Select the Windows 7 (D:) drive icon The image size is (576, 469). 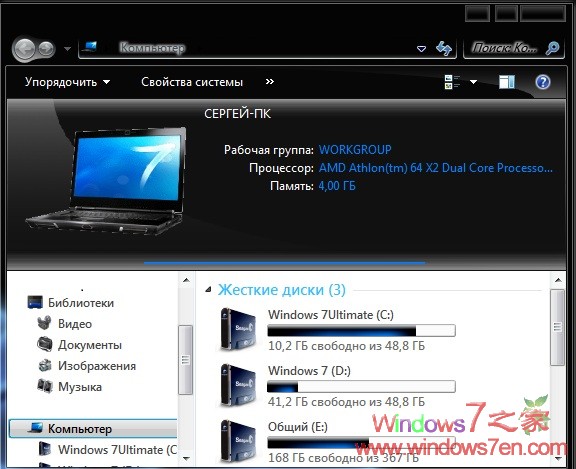(x=238, y=385)
